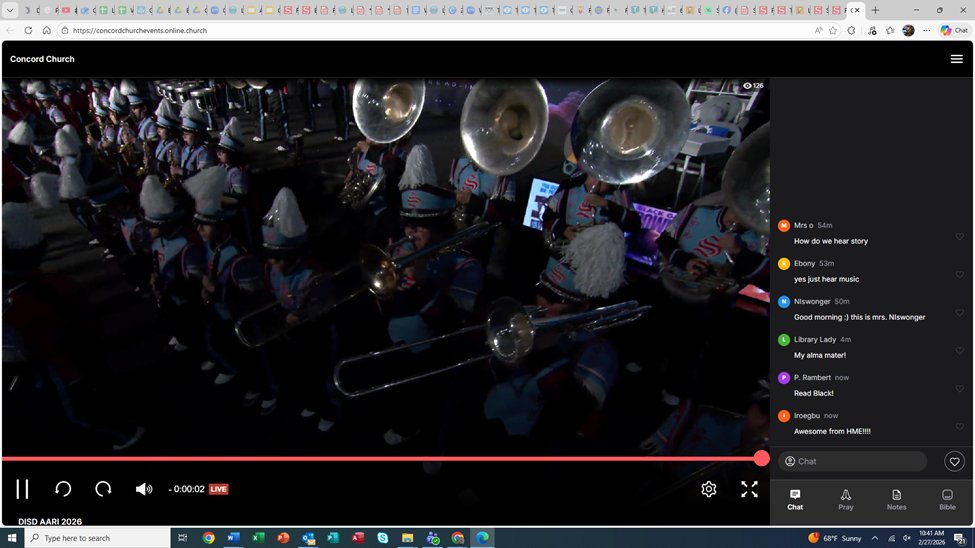This screenshot has height=548, width=975.
Task: Open the 68°F Sunny weather widget
Action: pos(834,538)
